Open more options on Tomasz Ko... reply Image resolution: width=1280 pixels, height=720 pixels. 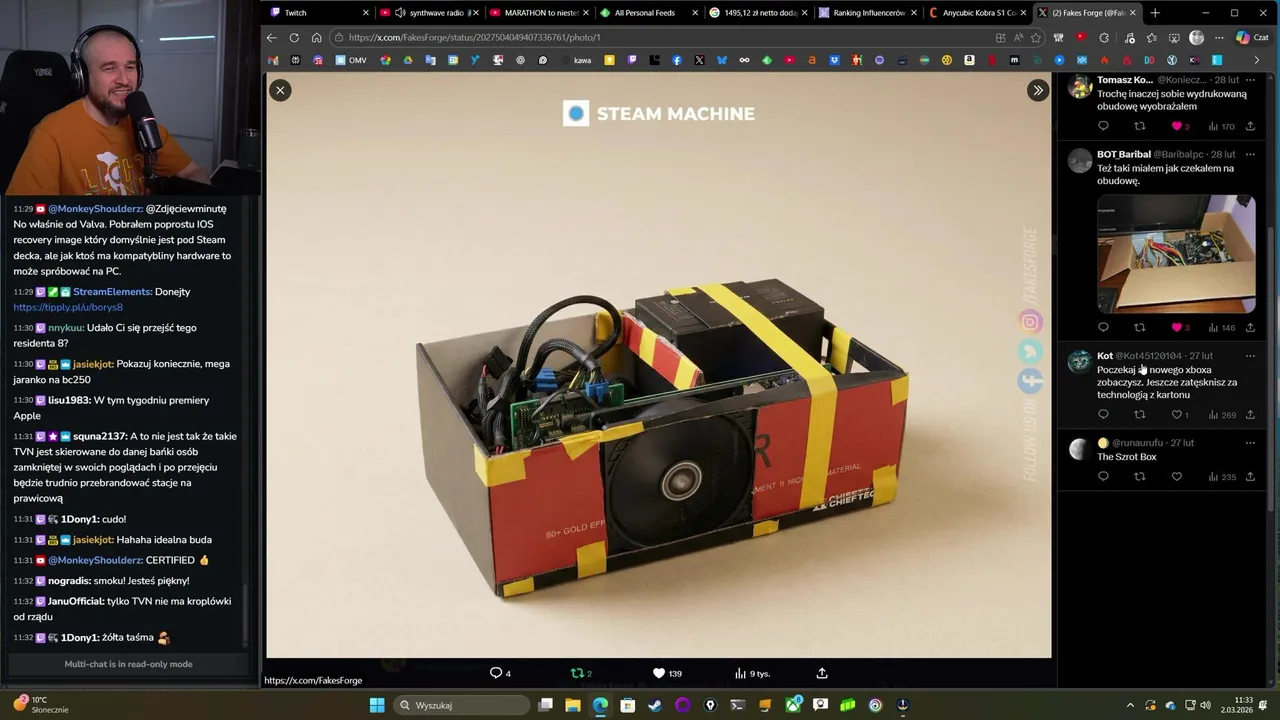point(1250,80)
